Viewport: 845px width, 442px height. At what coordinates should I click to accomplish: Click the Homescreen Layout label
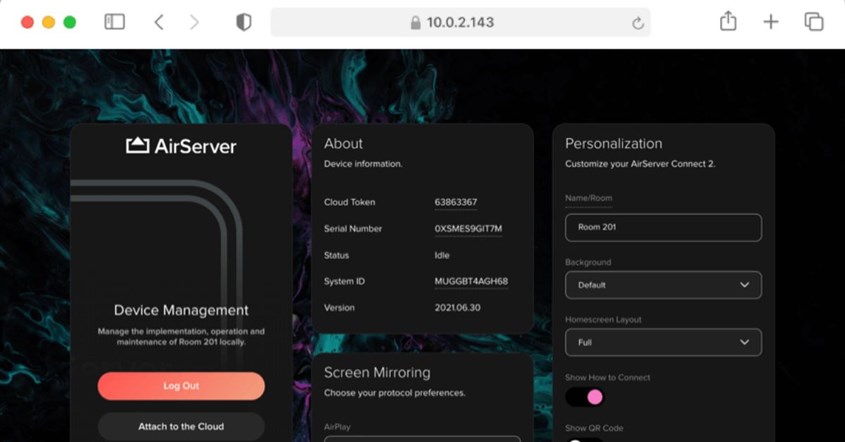(x=603, y=320)
